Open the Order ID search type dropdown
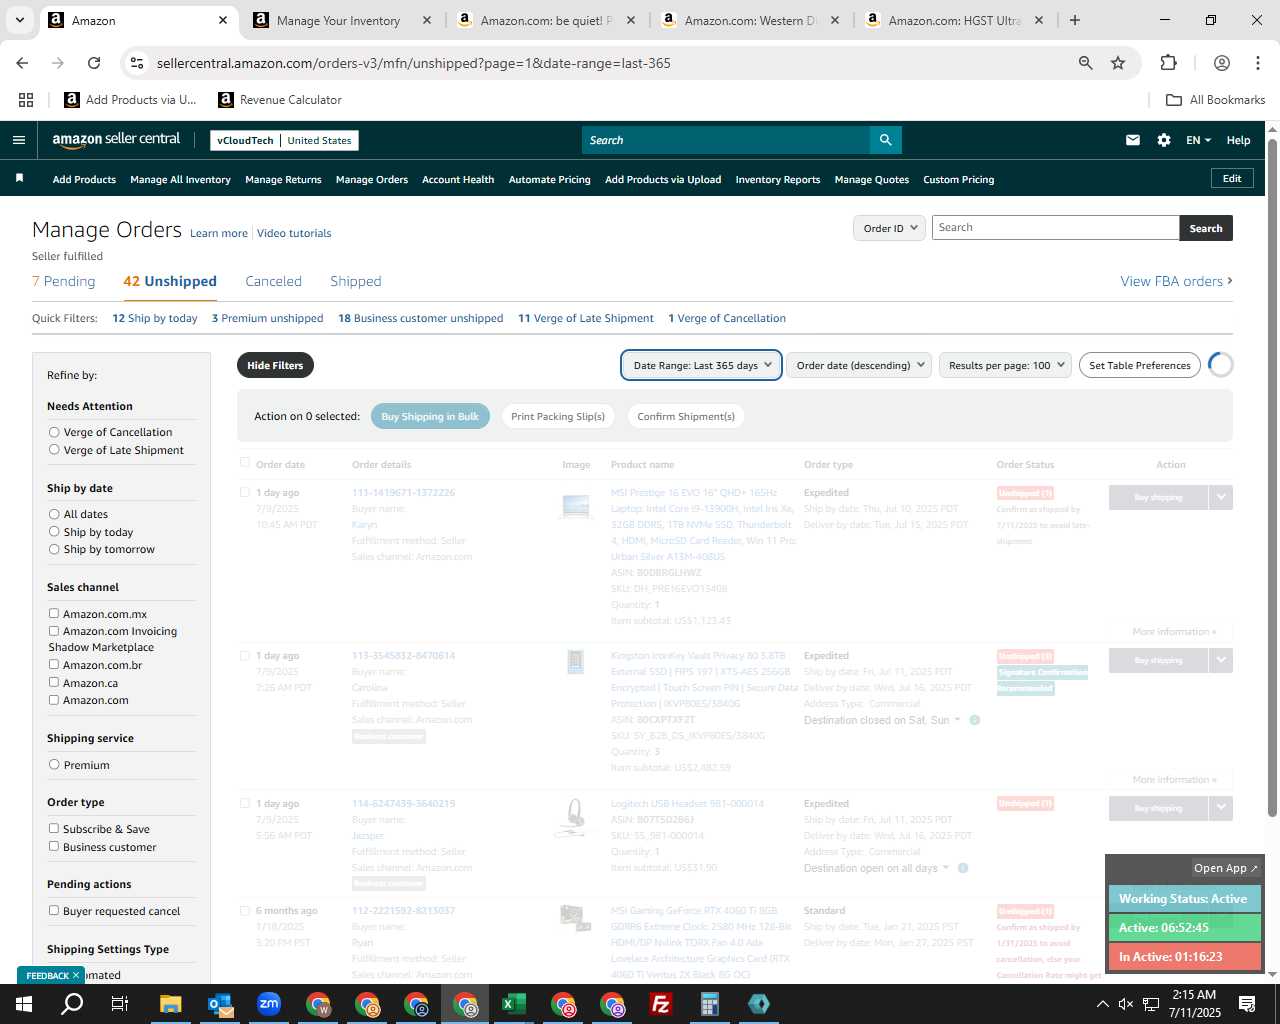The width and height of the screenshot is (1280, 1024). (x=889, y=228)
